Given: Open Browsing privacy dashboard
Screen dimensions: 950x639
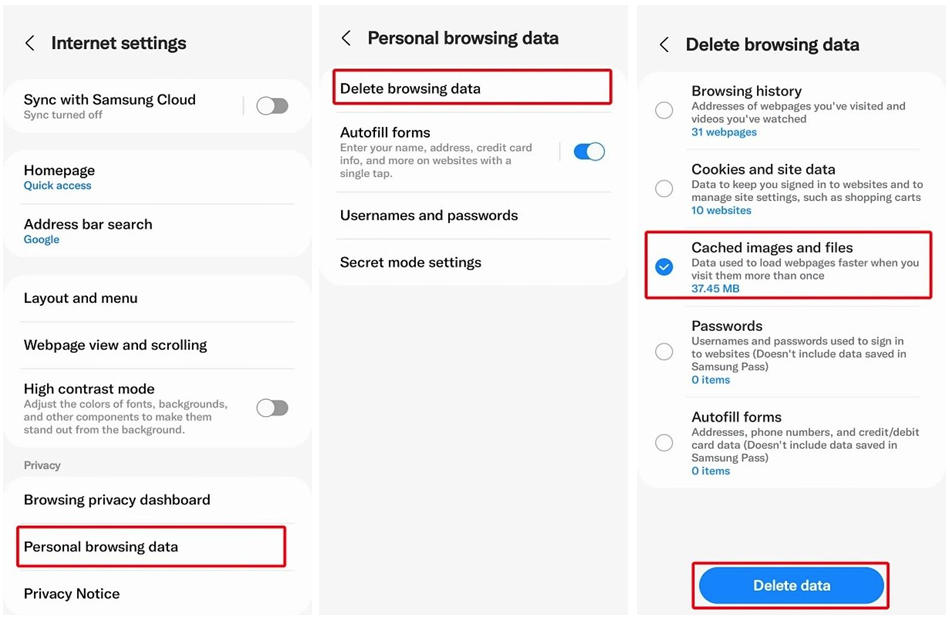Looking at the screenshot, I should (158, 500).
